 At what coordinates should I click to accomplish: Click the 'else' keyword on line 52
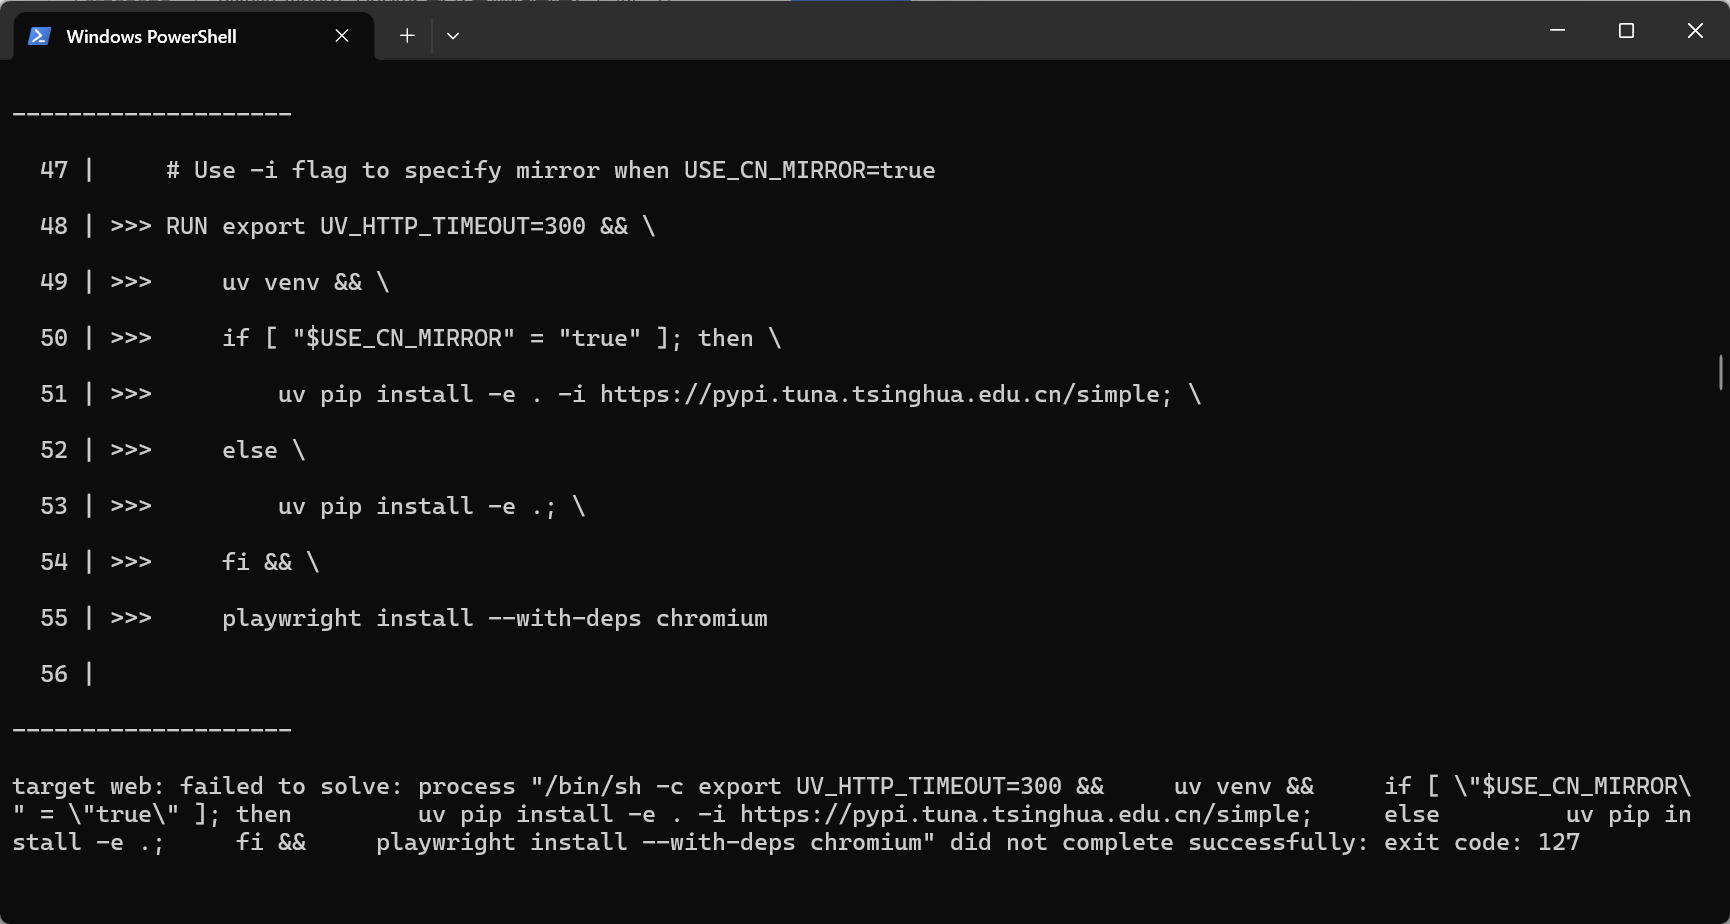click(x=249, y=450)
